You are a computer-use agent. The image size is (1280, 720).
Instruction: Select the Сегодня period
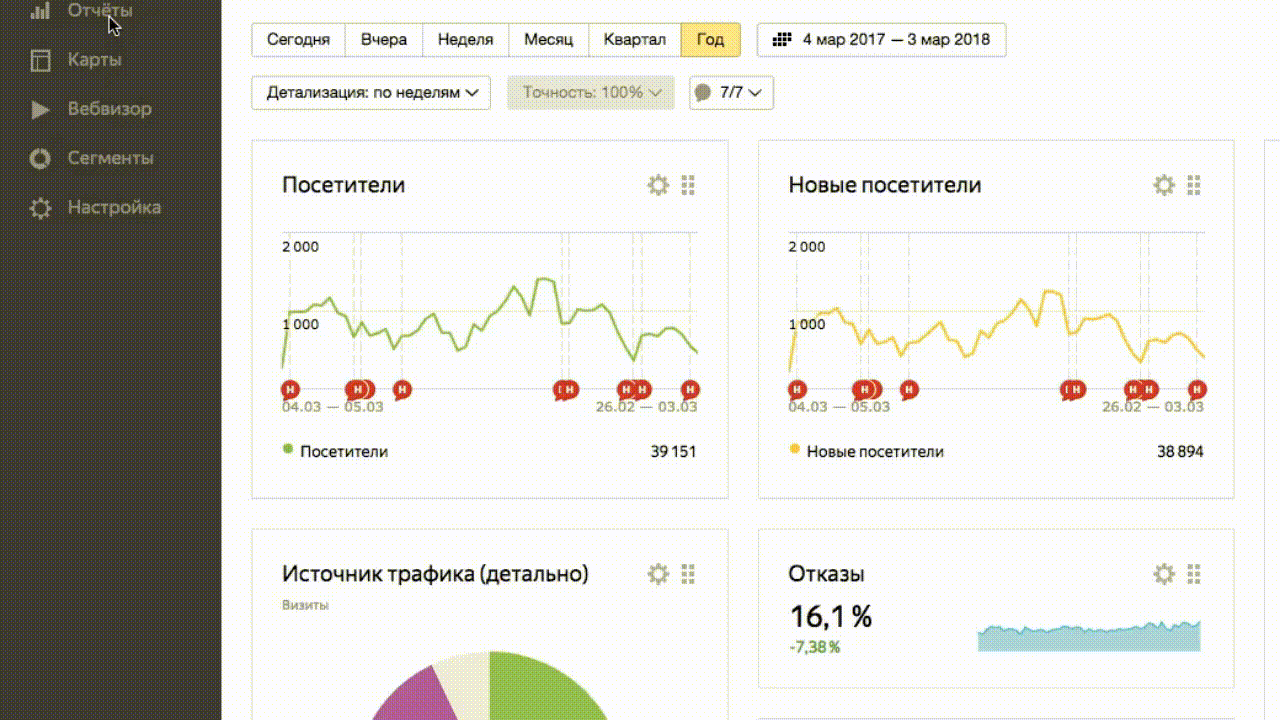(298, 40)
